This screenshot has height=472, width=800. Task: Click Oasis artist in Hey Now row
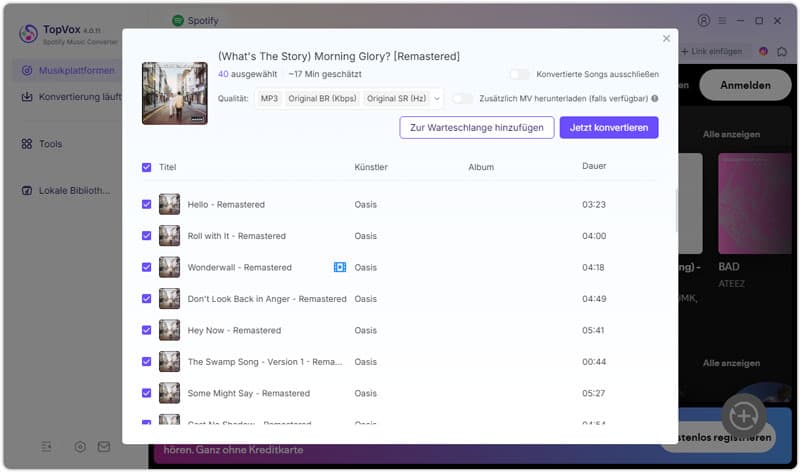365,331
